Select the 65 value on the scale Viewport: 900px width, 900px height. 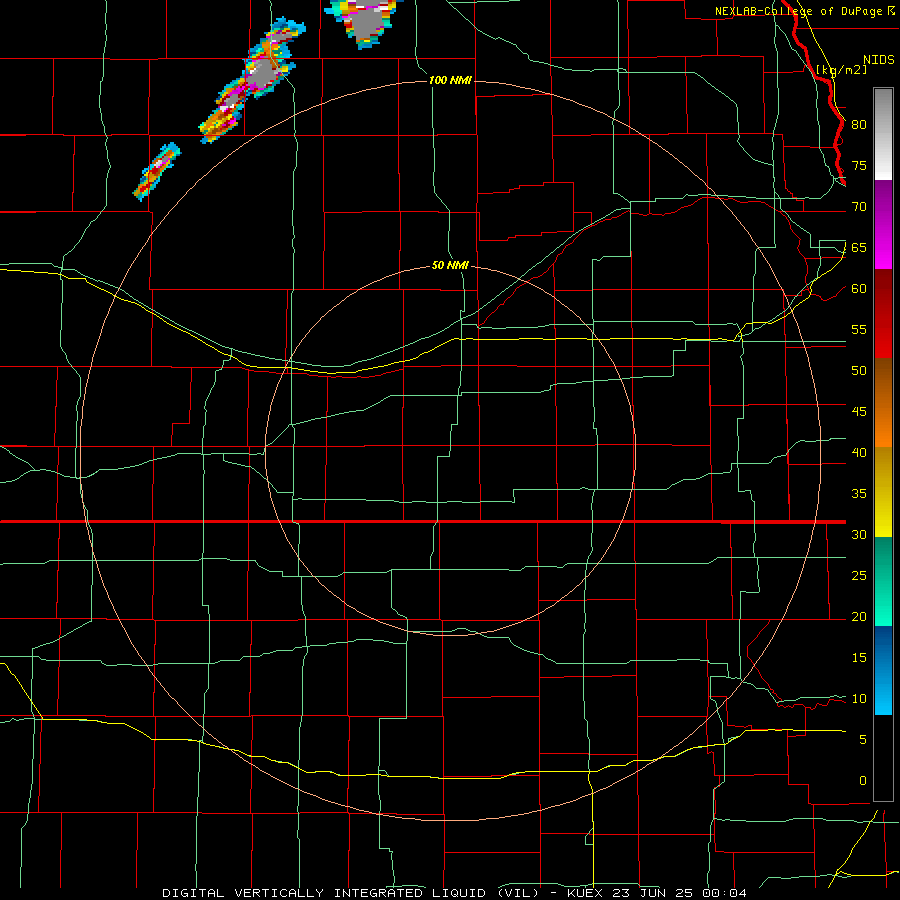pos(859,248)
